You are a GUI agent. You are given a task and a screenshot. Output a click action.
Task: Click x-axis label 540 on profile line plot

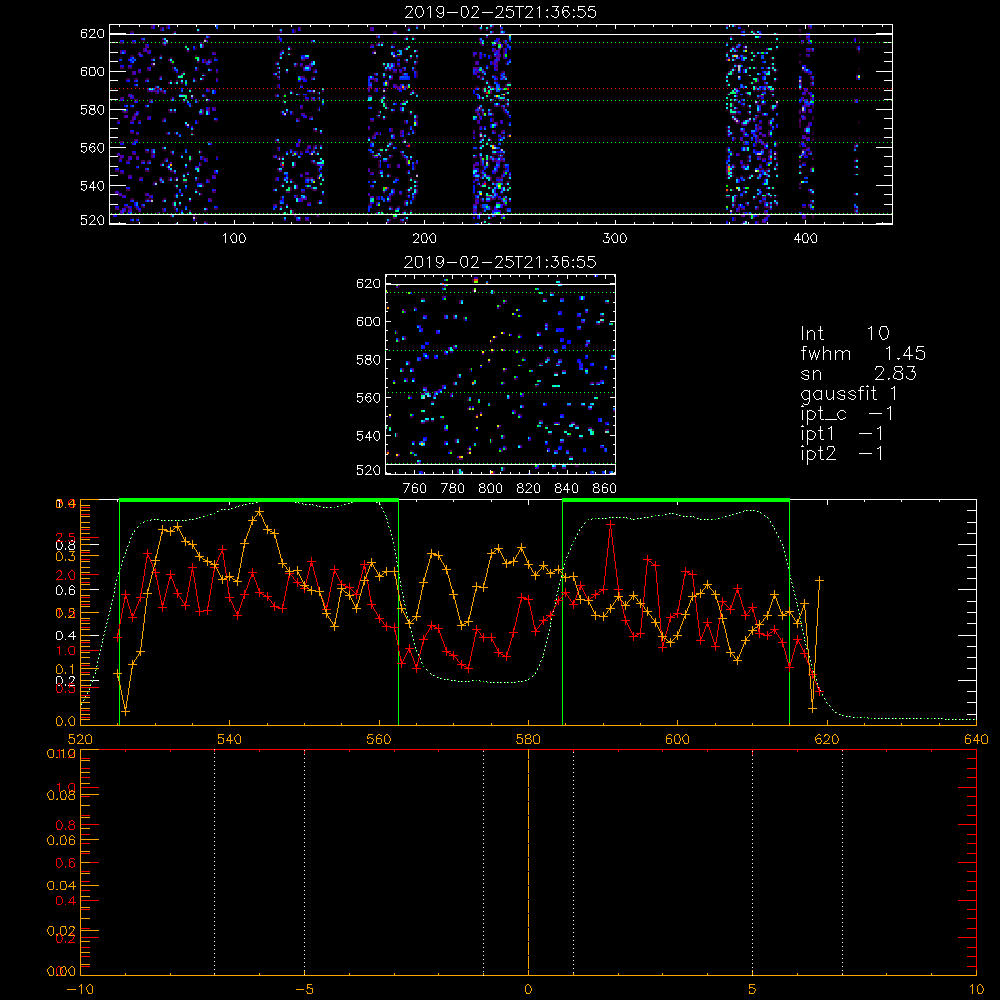click(x=230, y=739)
